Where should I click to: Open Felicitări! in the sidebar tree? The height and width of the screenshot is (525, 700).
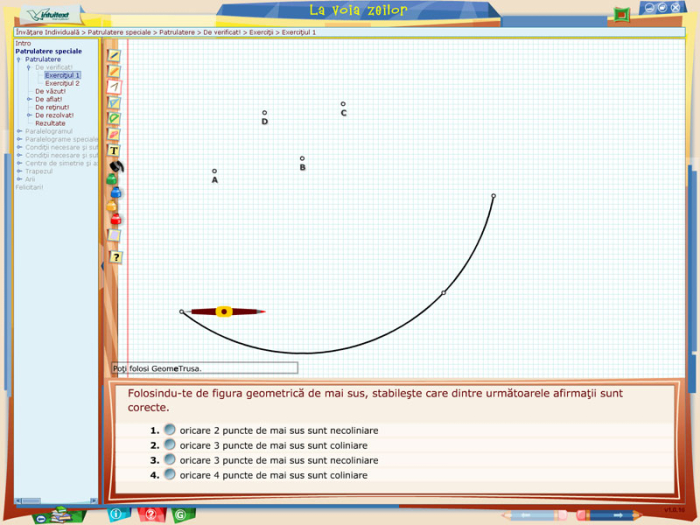coord(29,188)
